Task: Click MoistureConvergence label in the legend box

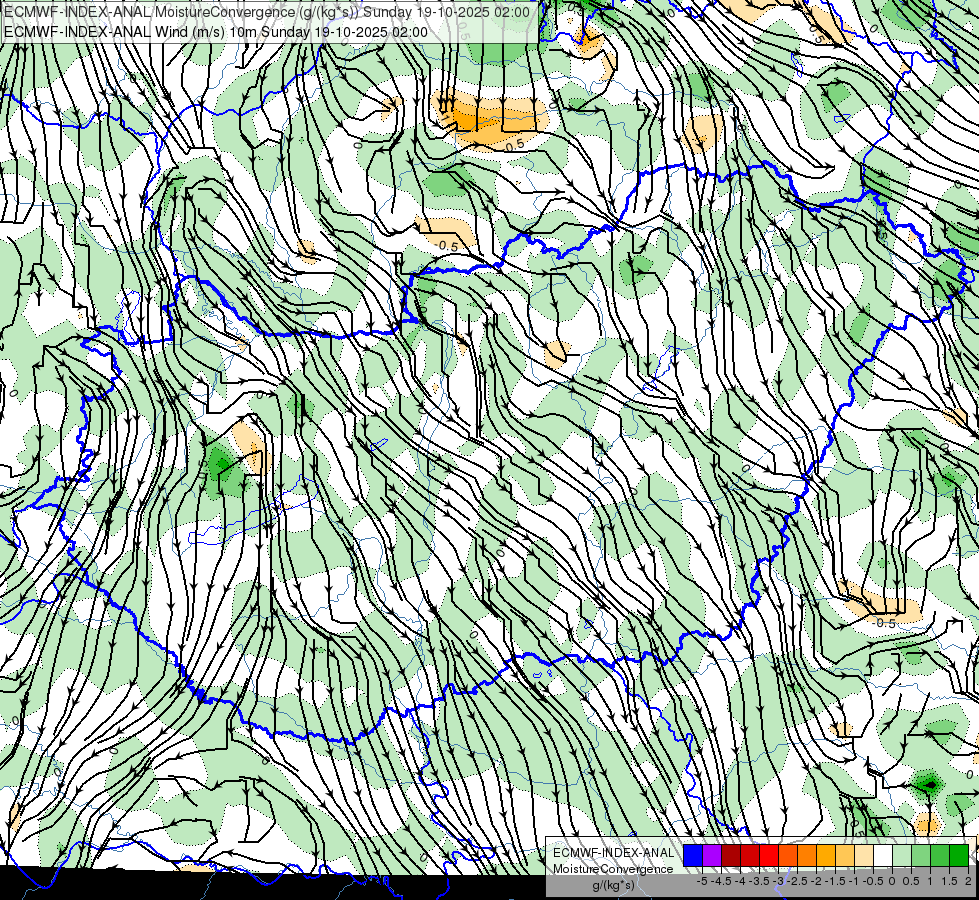Action: 614,869
